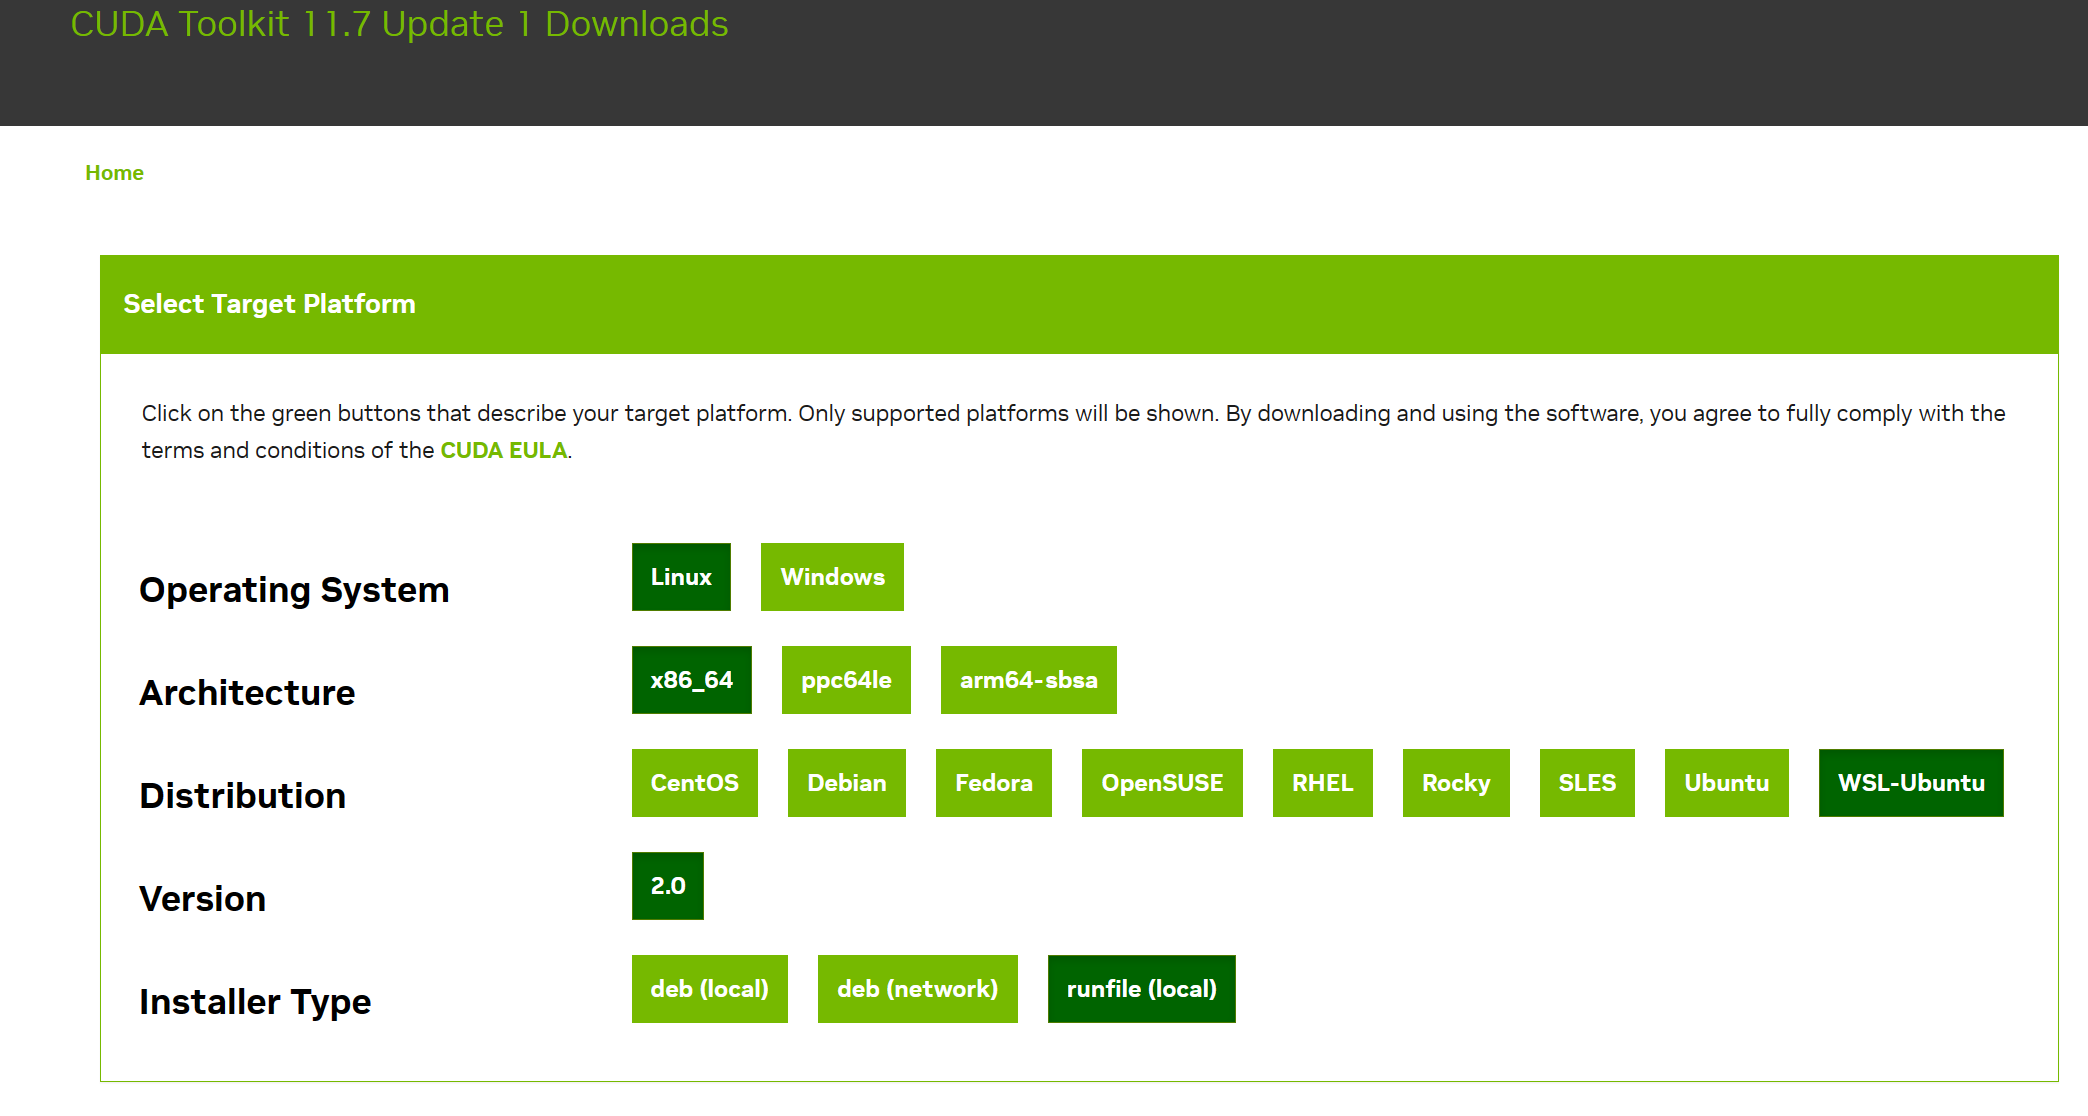Select Rocky distribution
2088x1116 pixels.
point(1456,783)
